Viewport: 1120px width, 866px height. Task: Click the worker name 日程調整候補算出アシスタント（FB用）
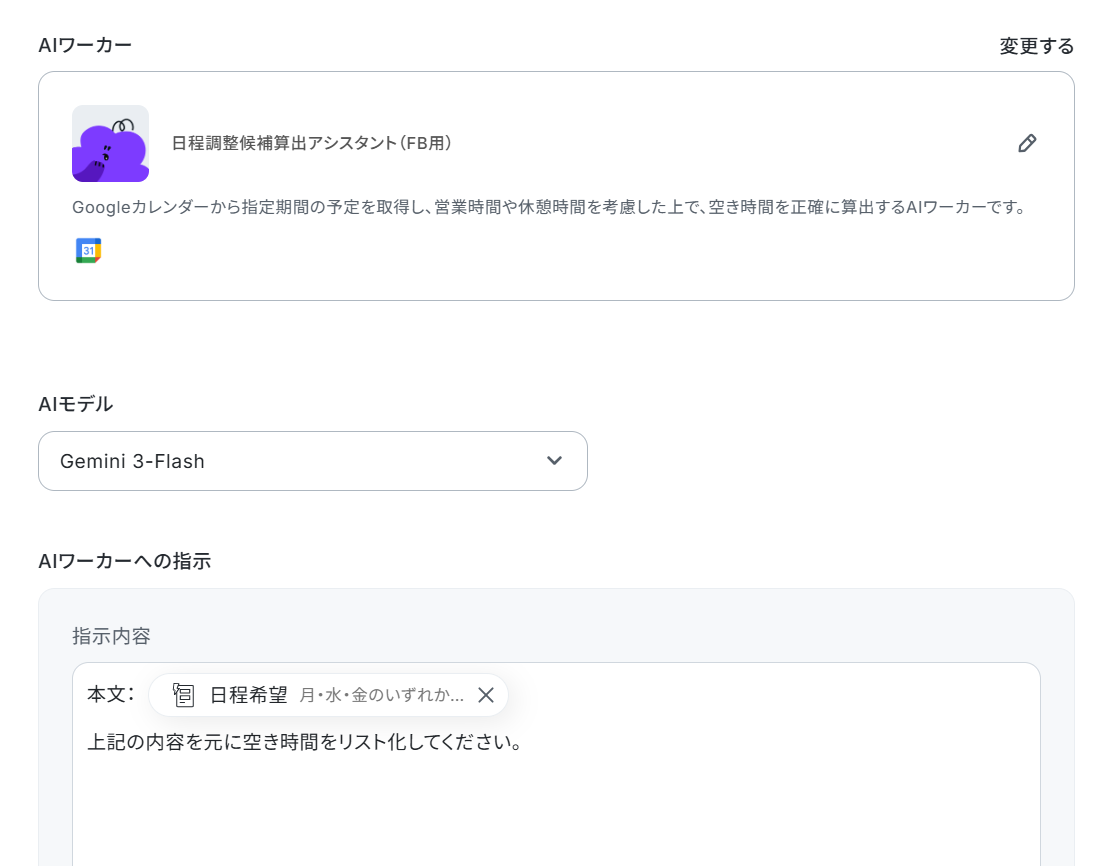312,143
